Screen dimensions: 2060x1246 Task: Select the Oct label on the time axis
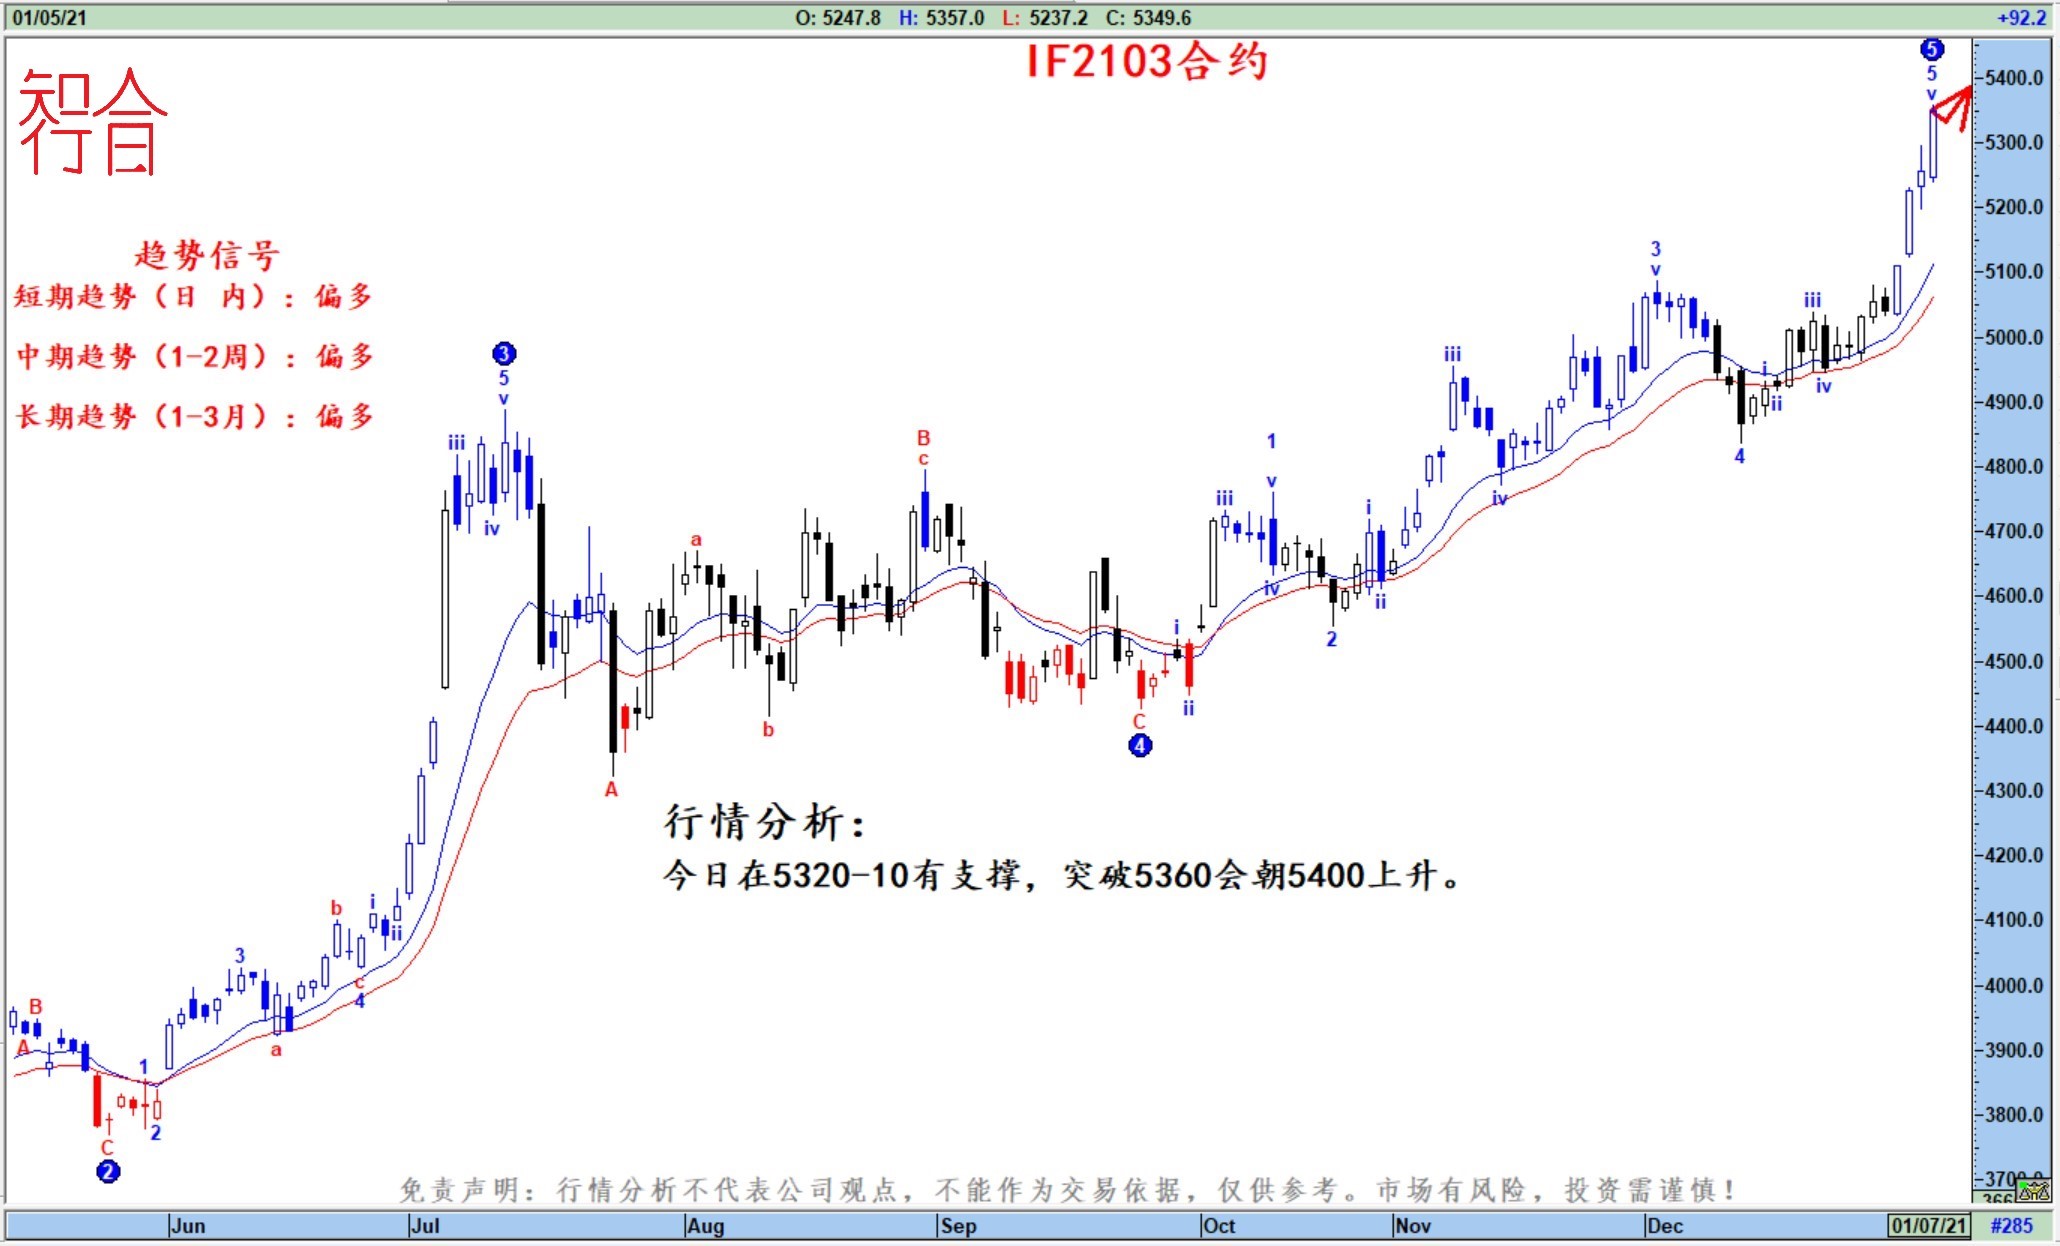(1219, 1225)
